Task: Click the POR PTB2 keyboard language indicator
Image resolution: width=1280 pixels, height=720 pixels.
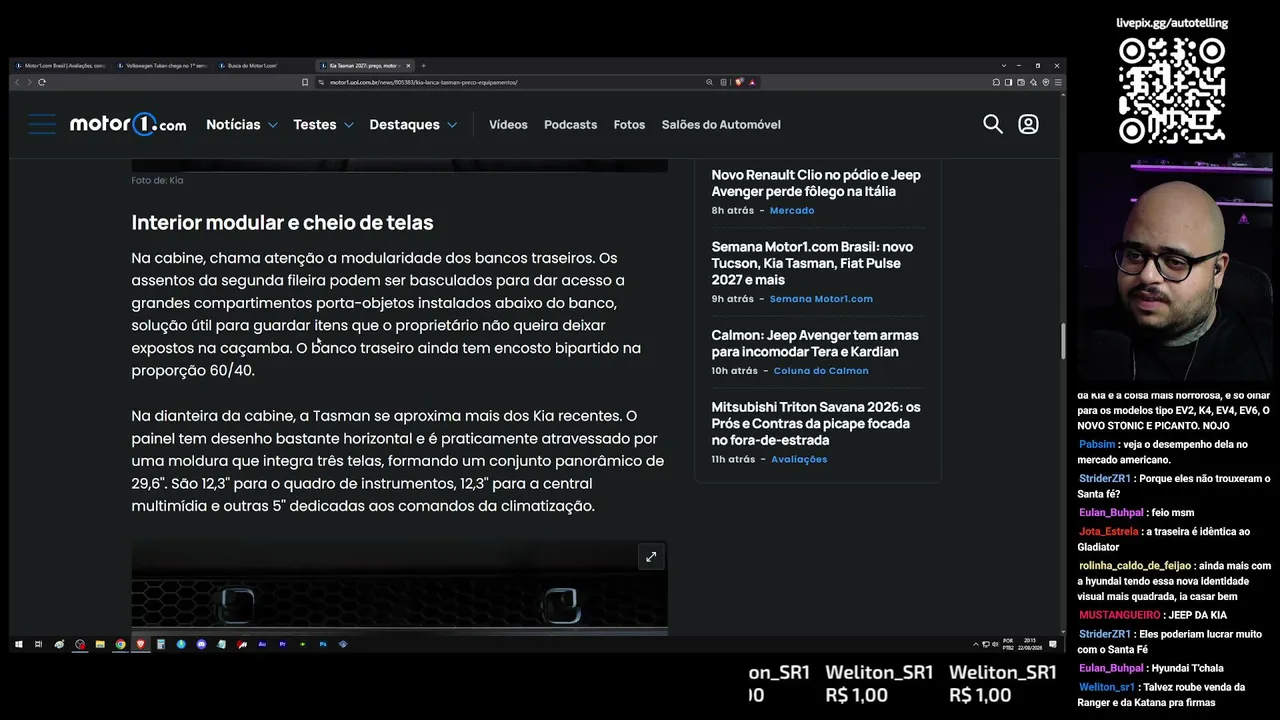Action: pos(1007,644)
